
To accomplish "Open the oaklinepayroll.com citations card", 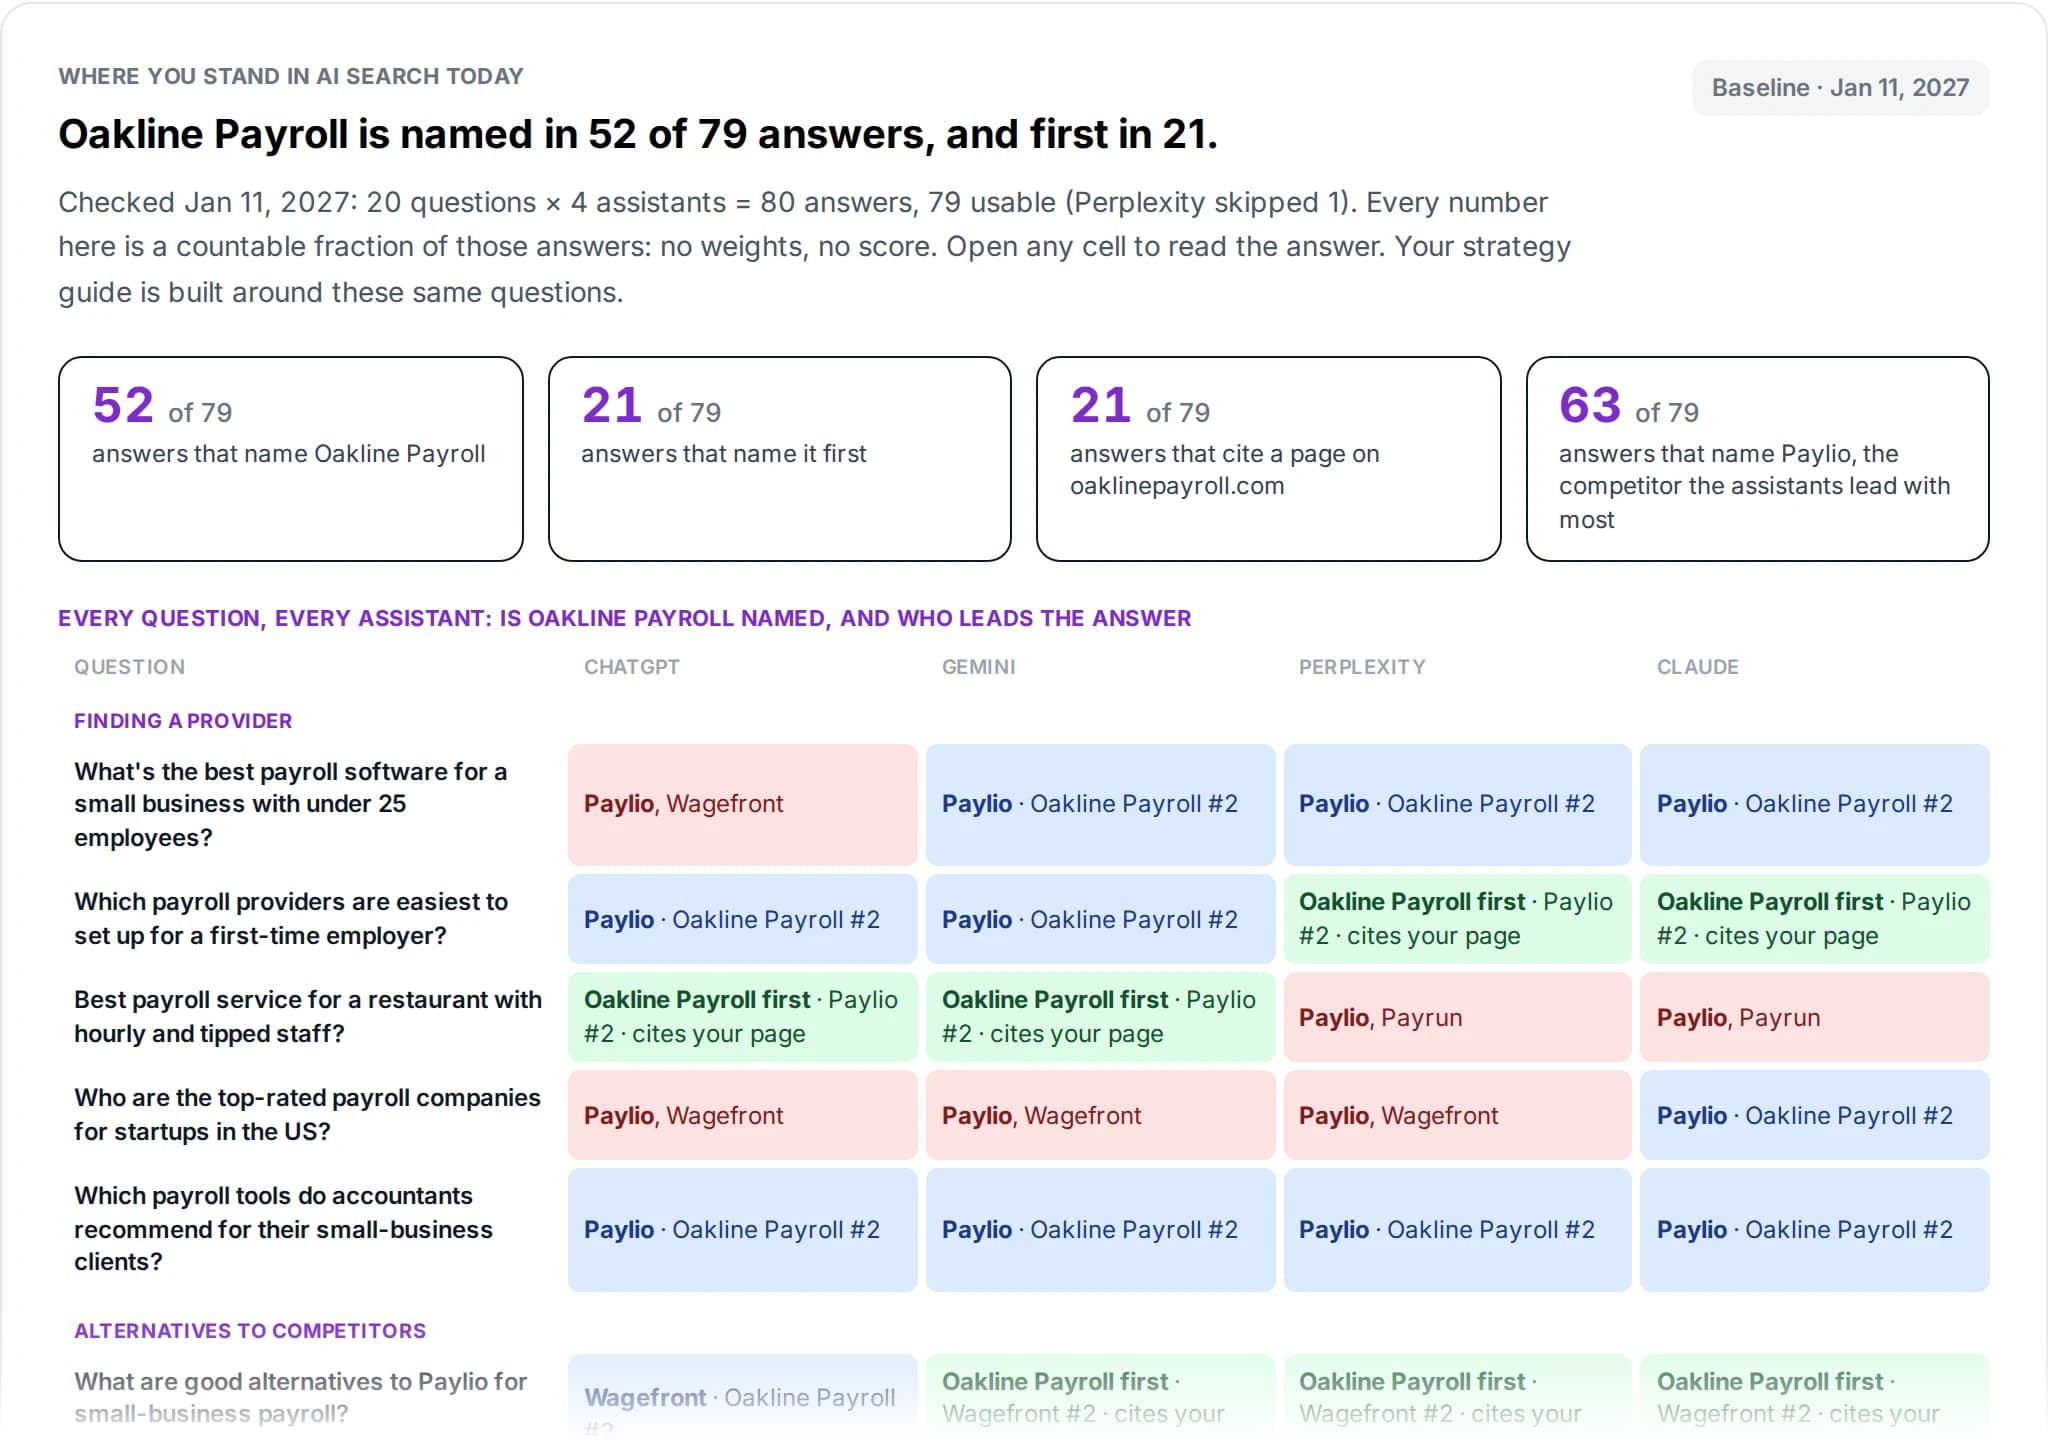I will pyautogui.click(x=1269, y=459).
